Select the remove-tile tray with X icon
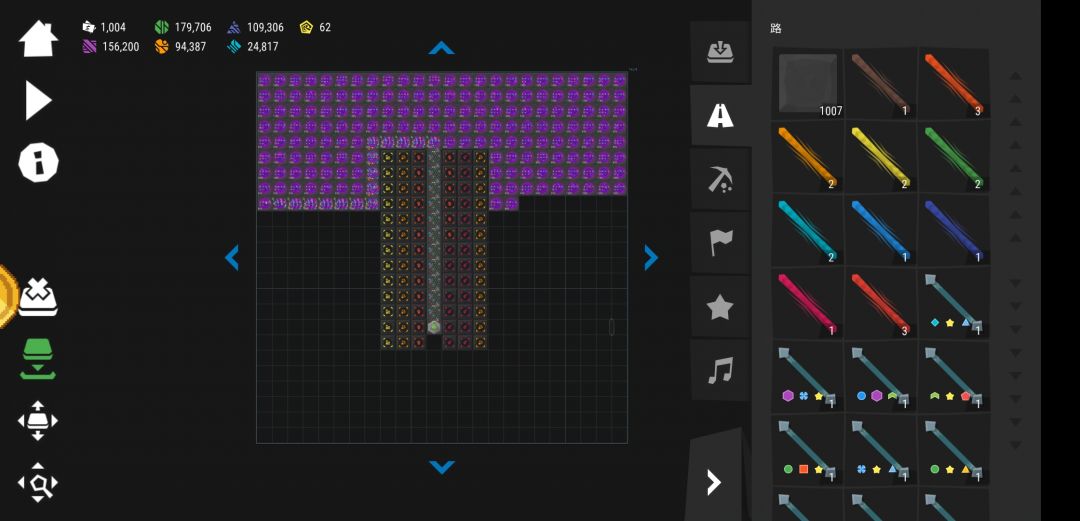Image resolution: width=1080 pixels, height=521 pixels. pos(39,297)
